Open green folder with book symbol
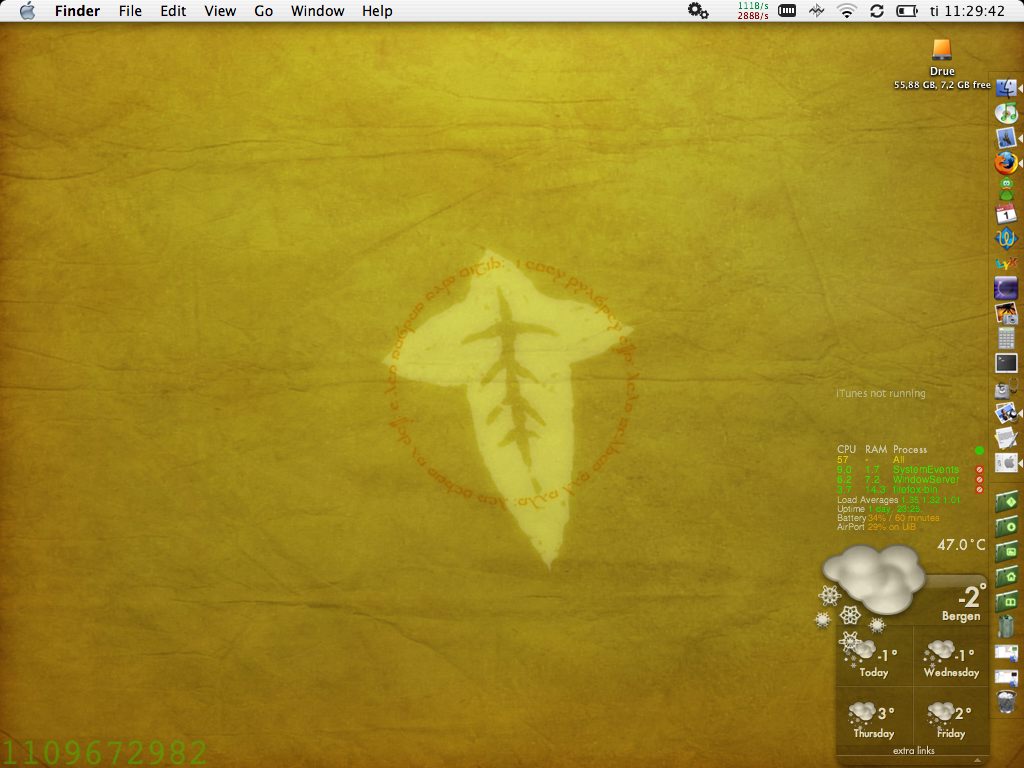This screenshot has width=1024, height=768. point(1006,601)
